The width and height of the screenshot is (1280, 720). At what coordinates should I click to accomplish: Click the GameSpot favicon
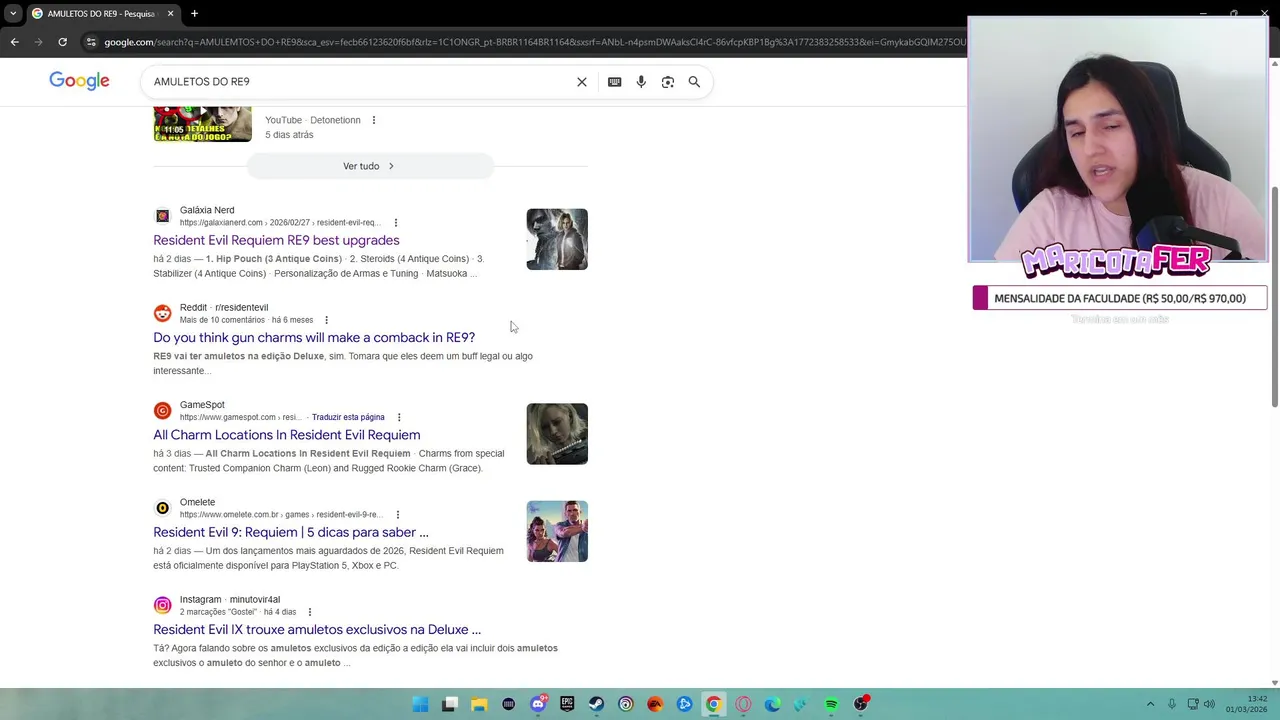click(162, 411)
